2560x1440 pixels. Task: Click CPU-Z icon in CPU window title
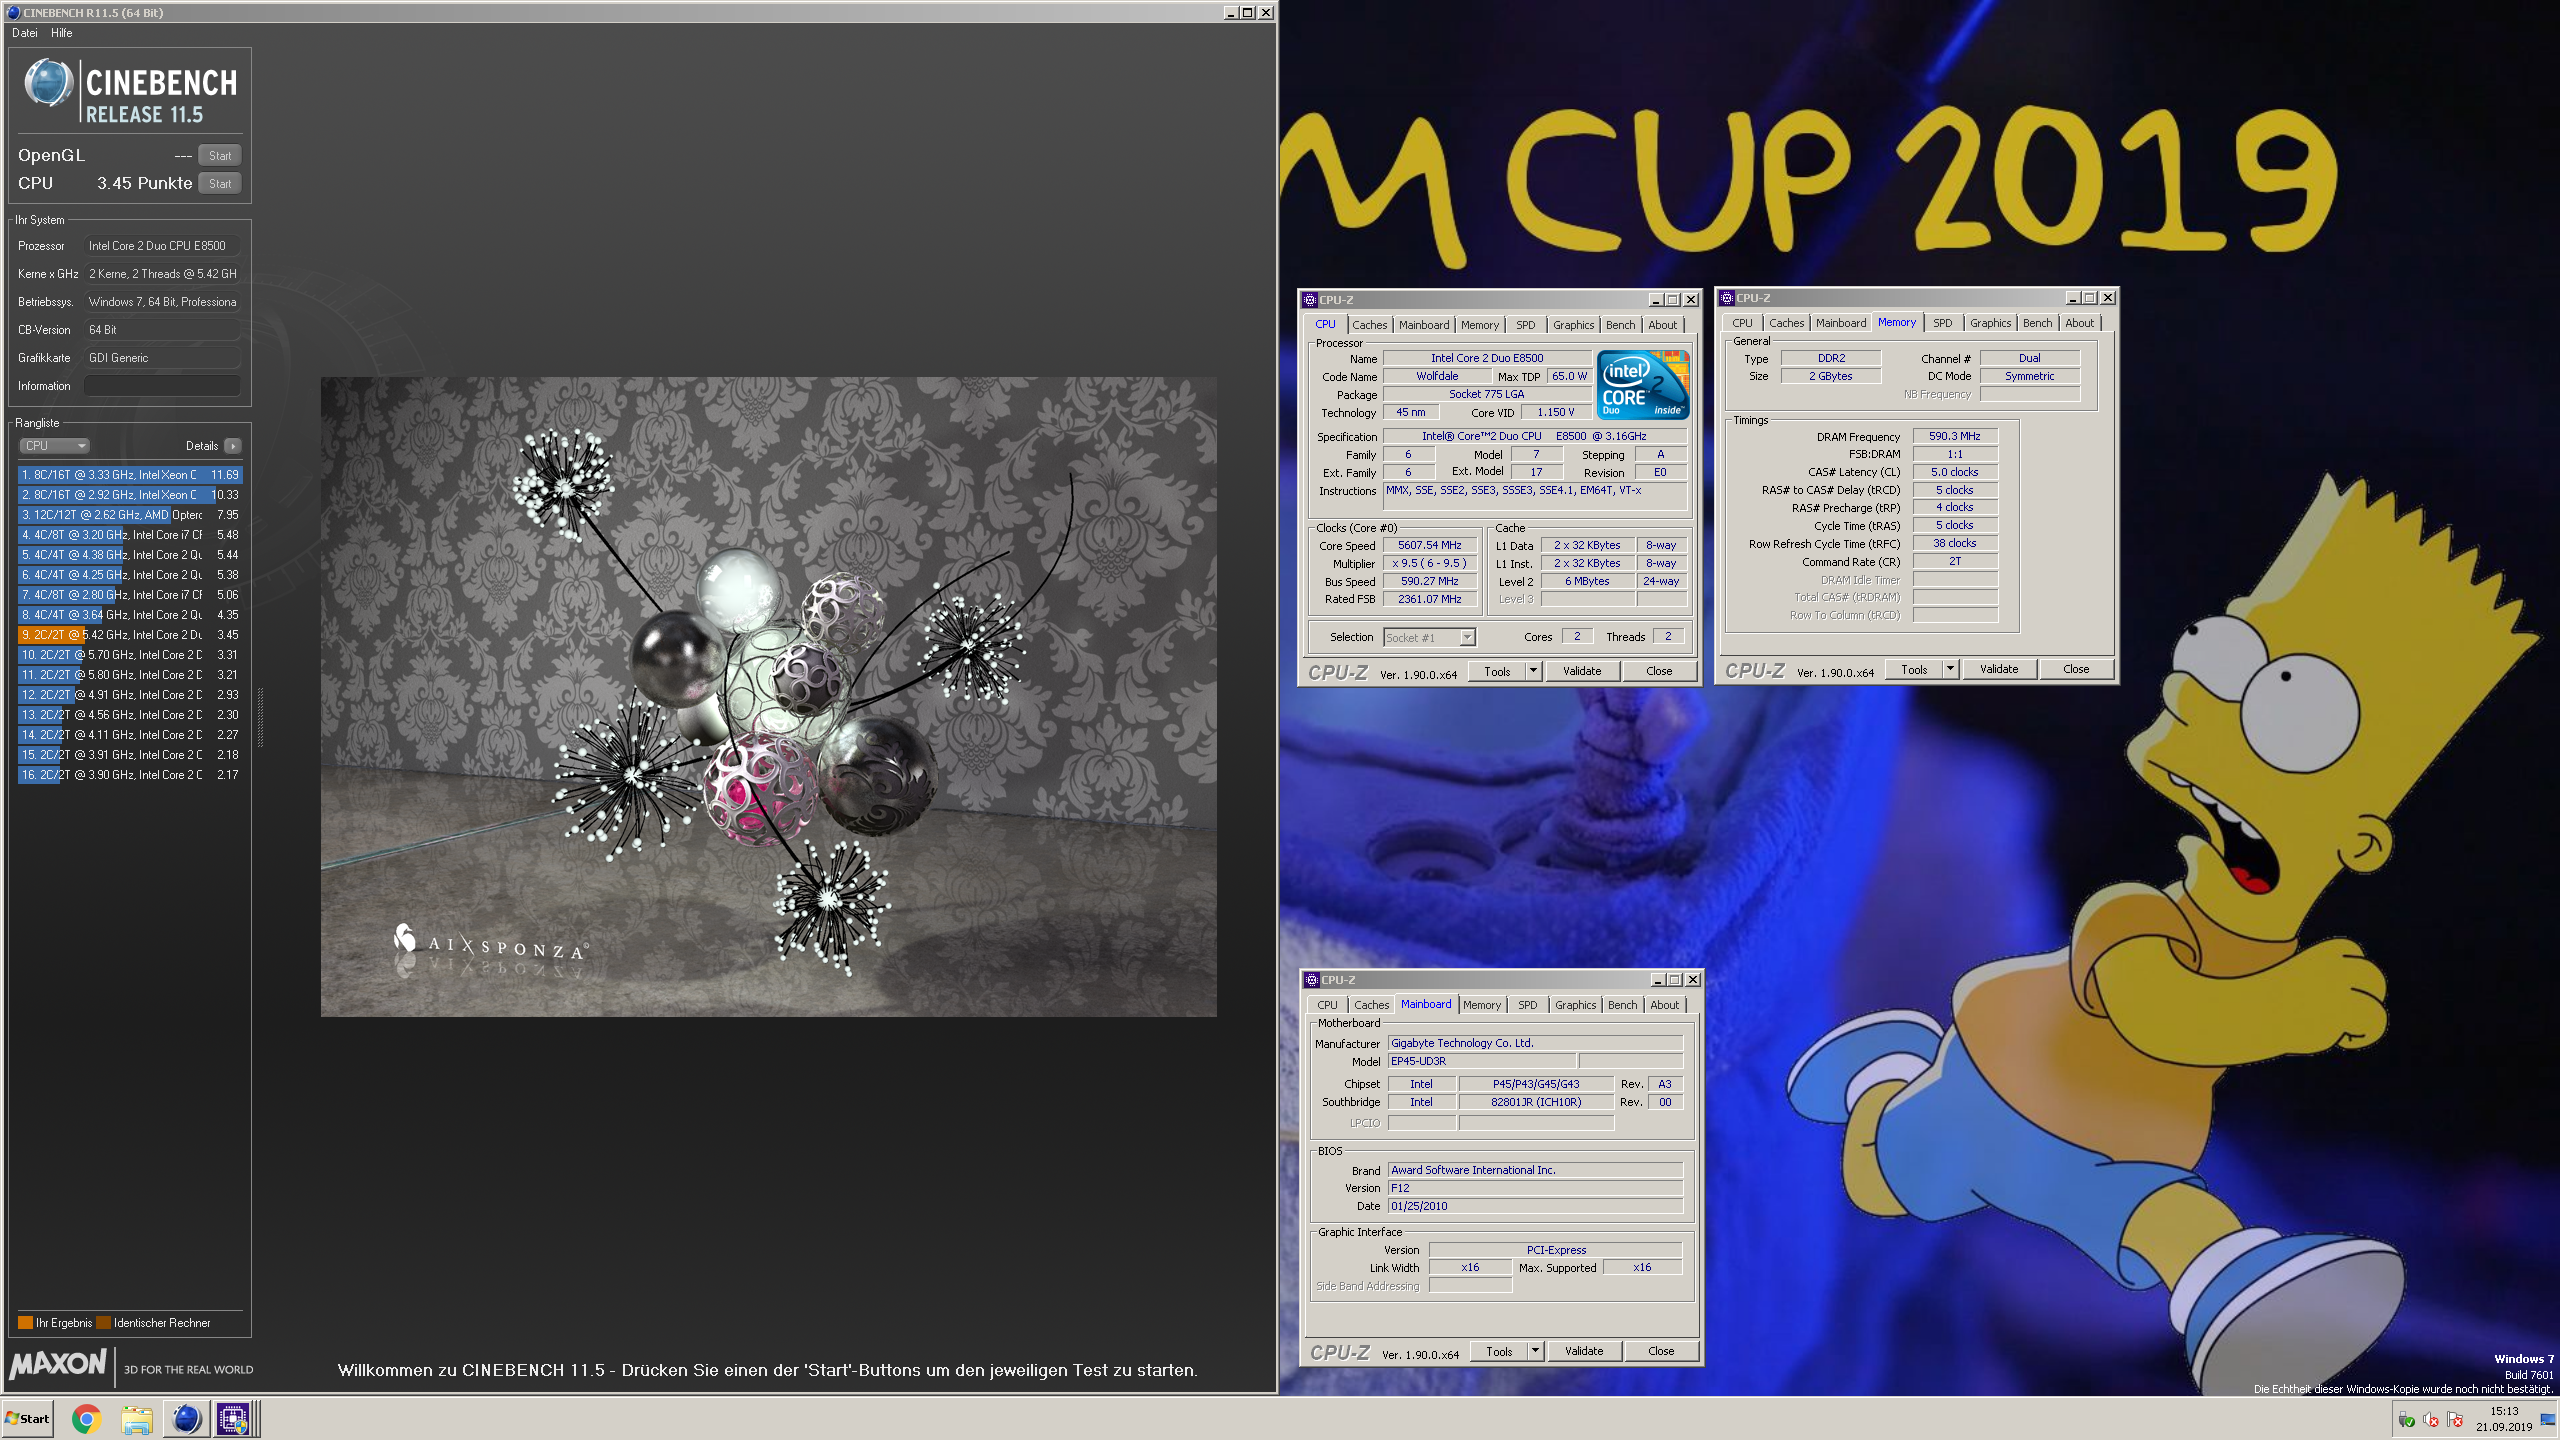click(x=1309, y=300)
